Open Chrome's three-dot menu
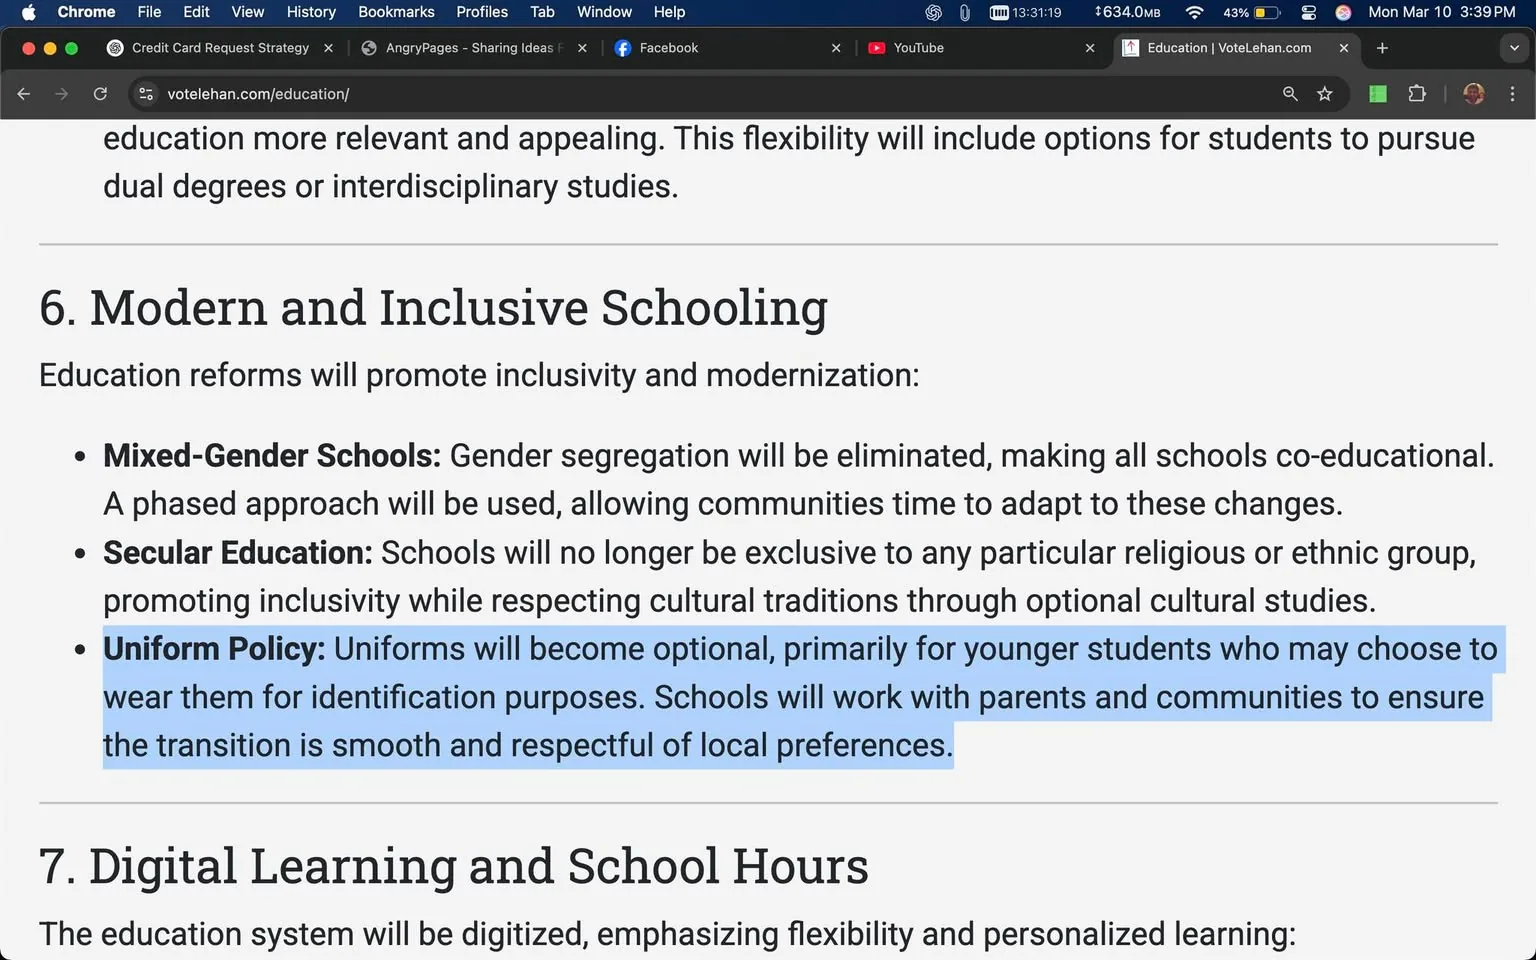1536x960 pixels. tap(1513, 94)
